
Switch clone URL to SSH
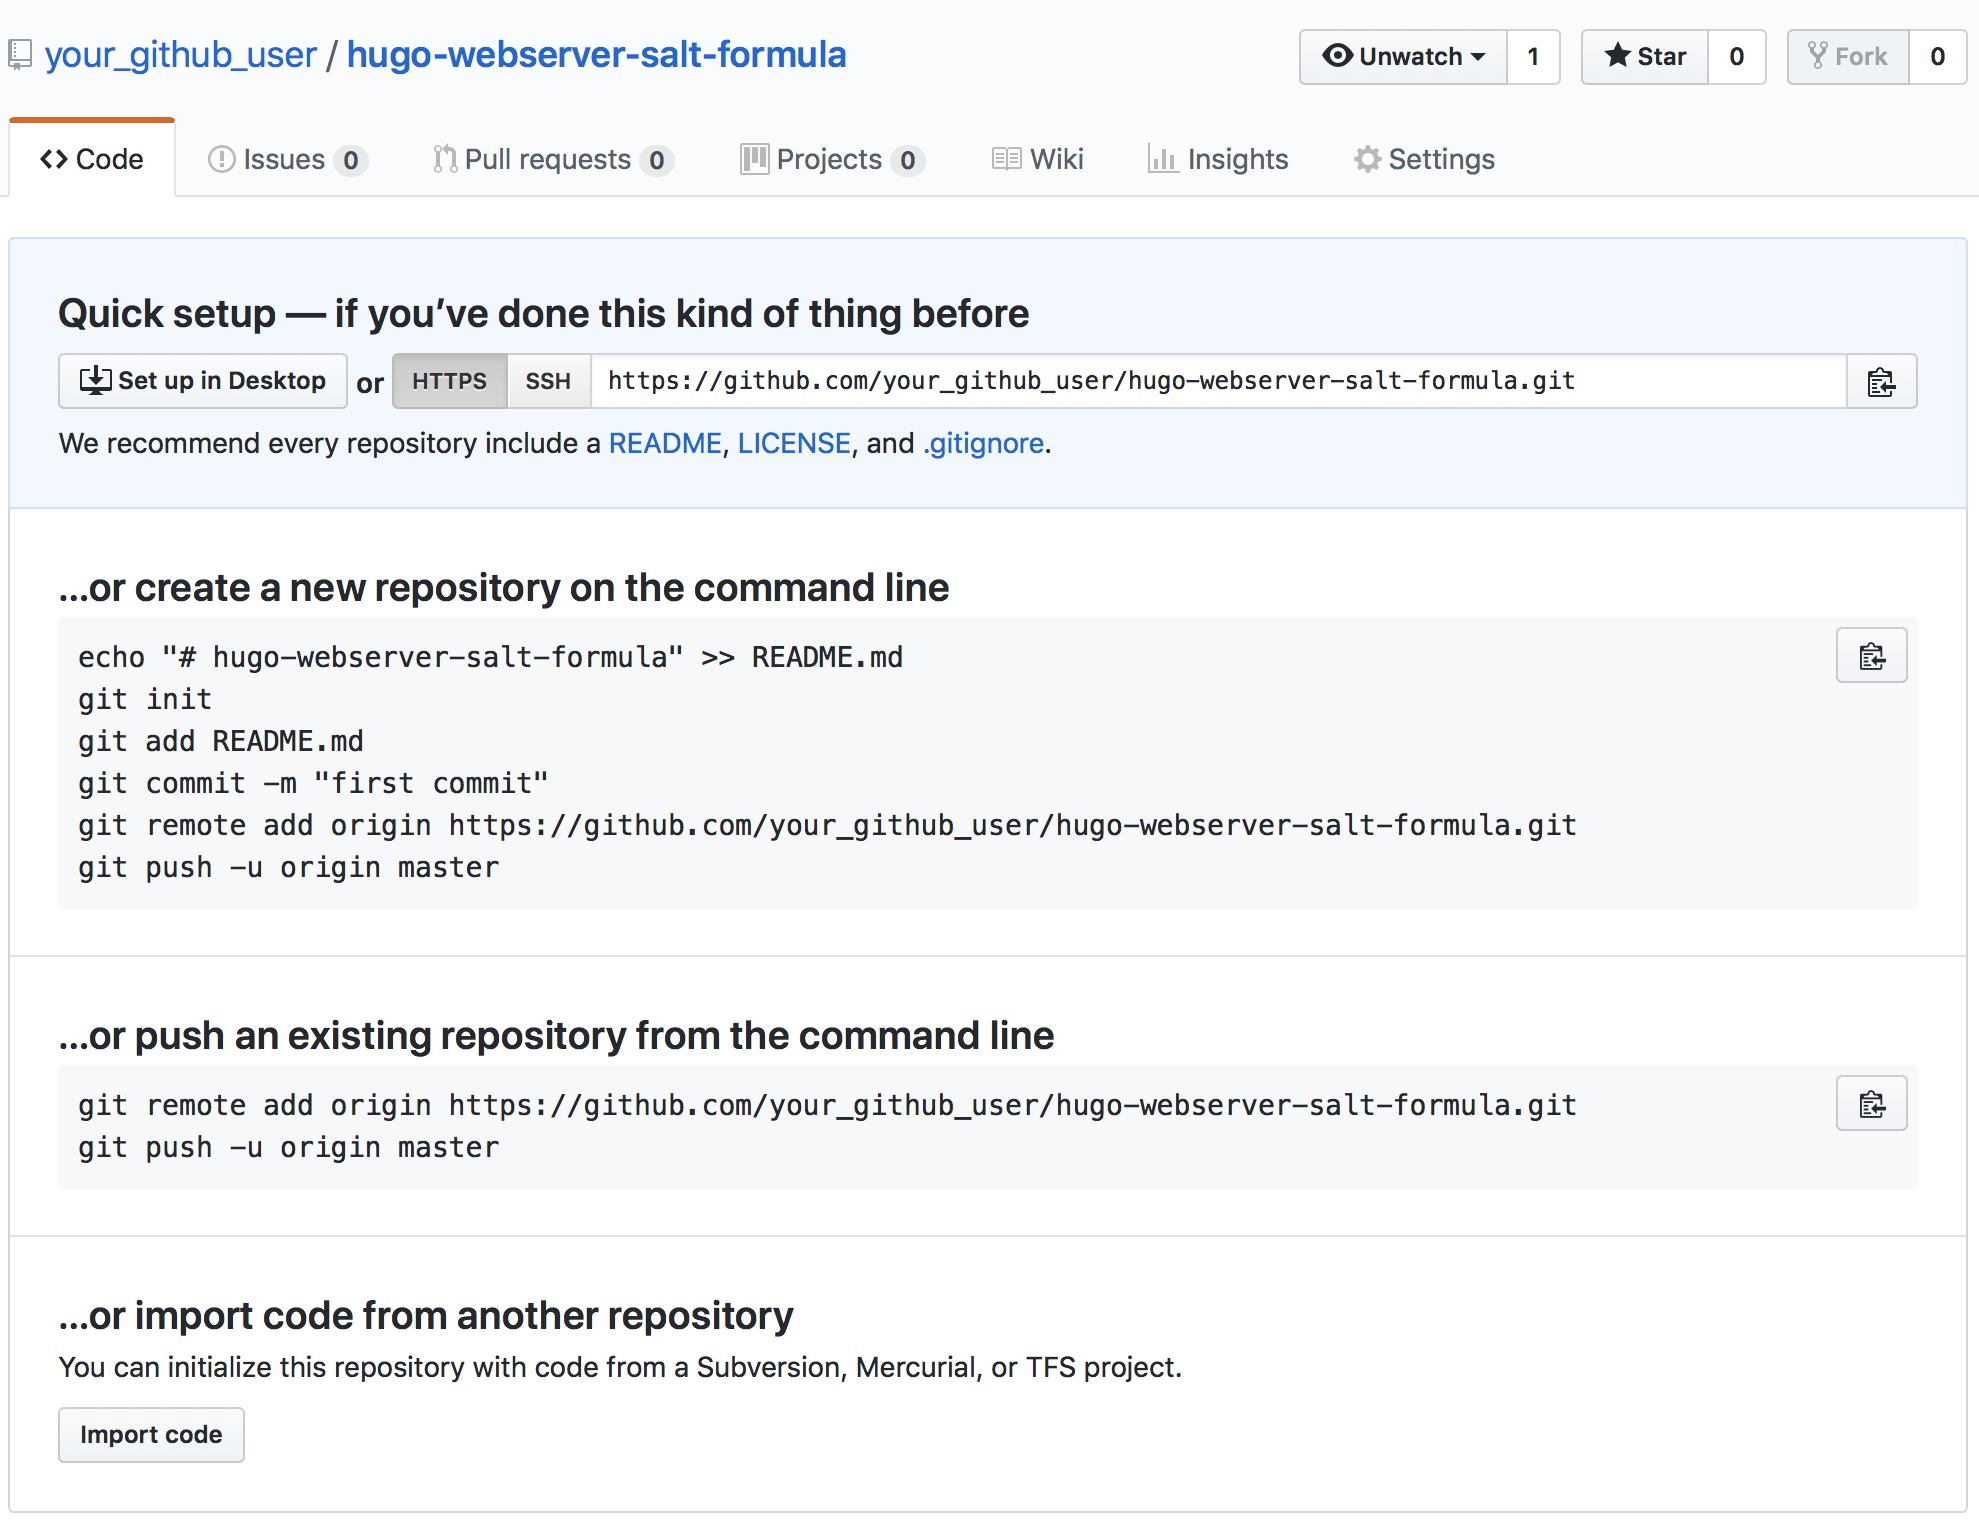pyautogui.click(x=548, y=381)
